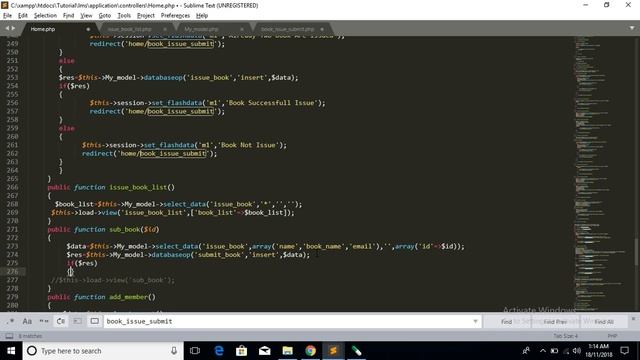
Task: Open the Goto menu
Action: click(104, 16)
